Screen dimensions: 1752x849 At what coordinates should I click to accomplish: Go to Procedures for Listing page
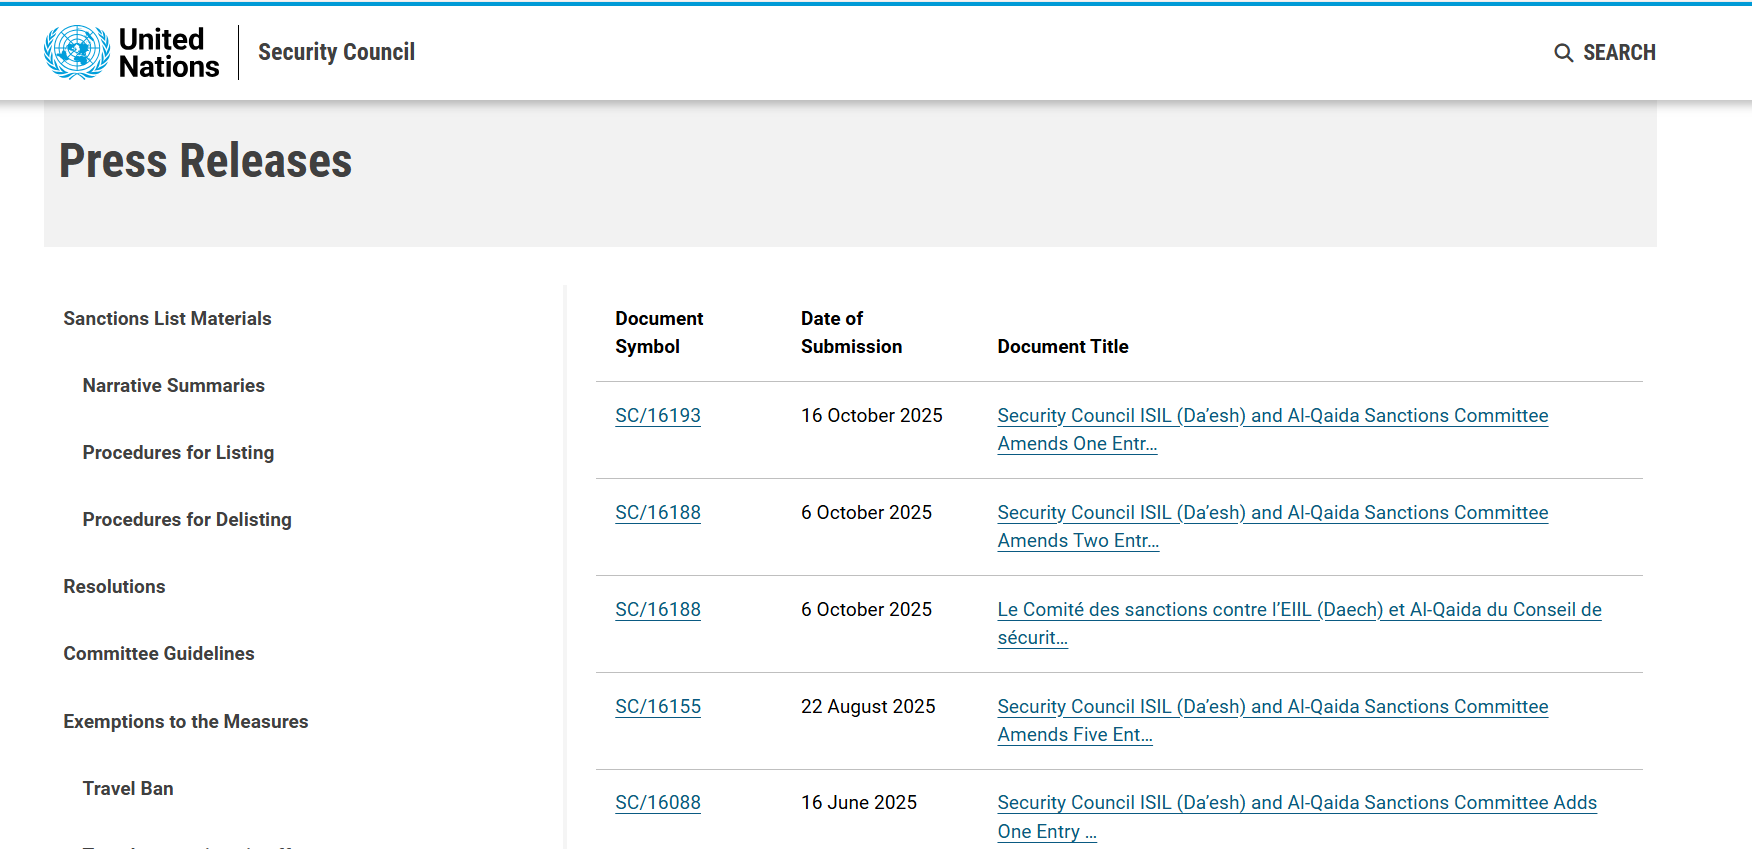click(178, 452)
